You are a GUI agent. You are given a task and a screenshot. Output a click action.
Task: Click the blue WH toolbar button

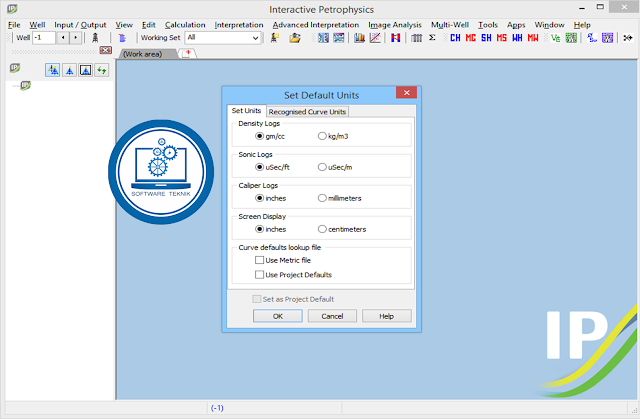point(517,38)
